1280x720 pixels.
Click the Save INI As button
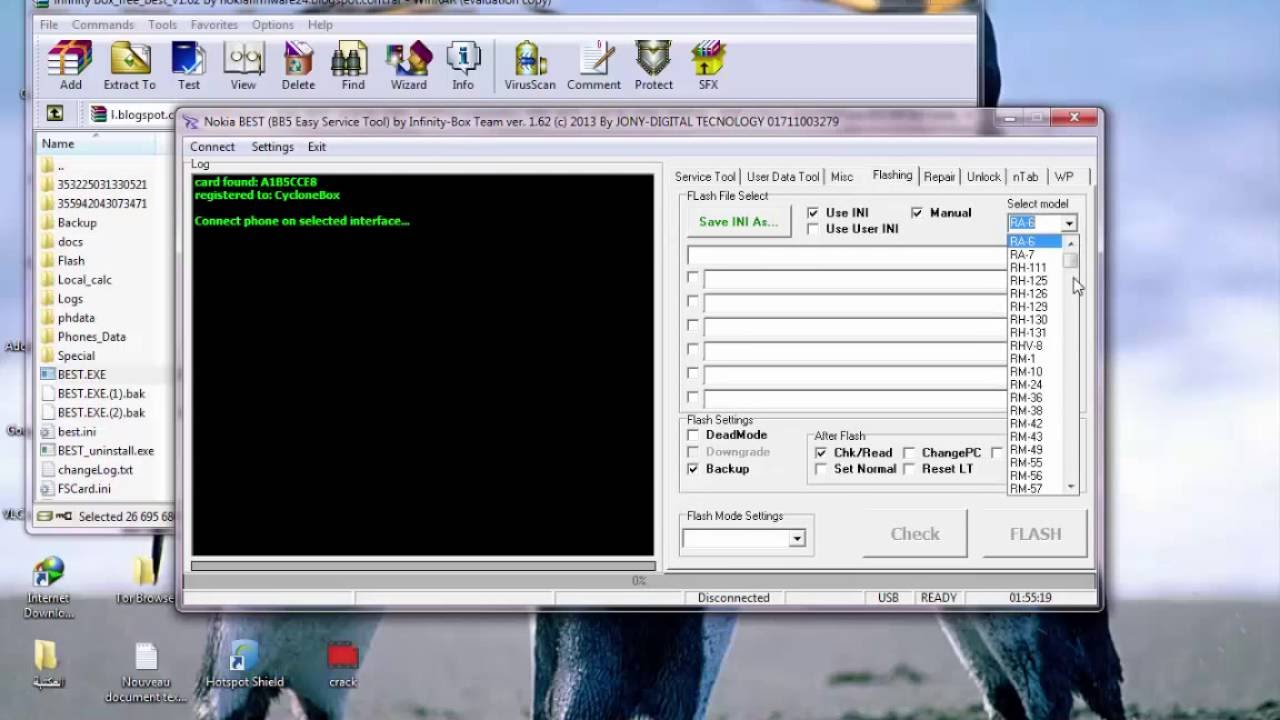pyautogui.click(x=738, y=222)
